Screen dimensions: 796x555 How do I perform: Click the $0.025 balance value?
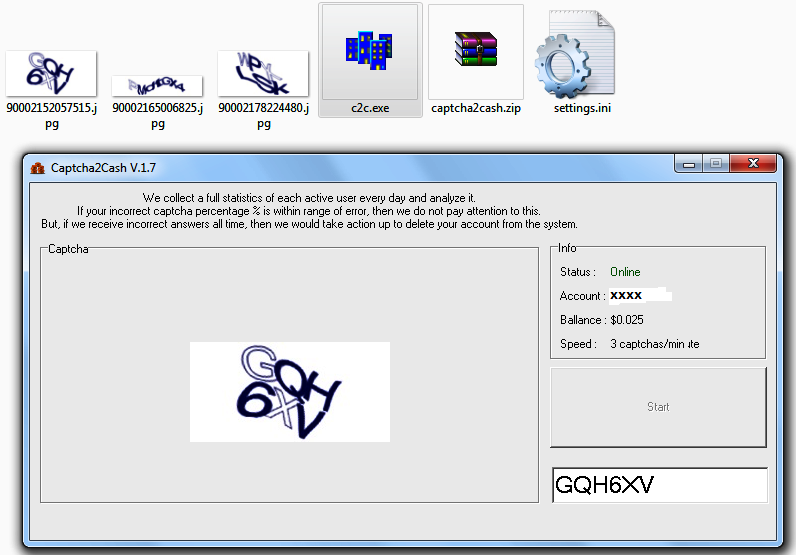click(627, 320)
